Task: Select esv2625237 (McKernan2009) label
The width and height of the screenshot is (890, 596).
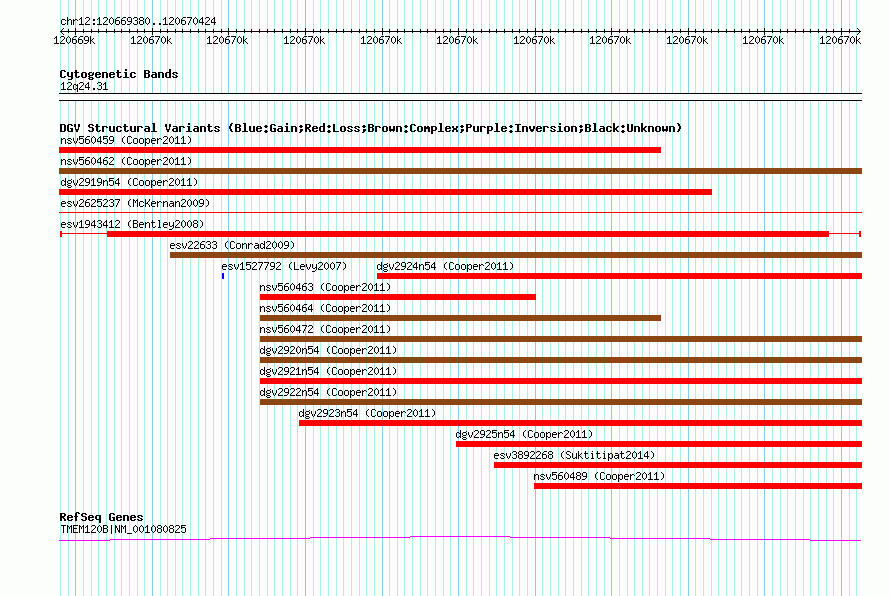Action: tap(135, 203)
